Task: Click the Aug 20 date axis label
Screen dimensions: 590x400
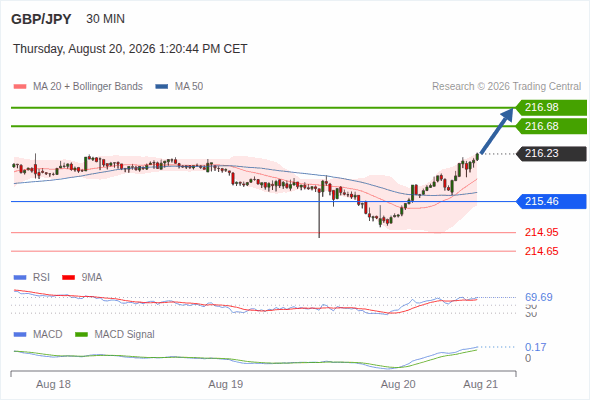Action: (398, 384)
